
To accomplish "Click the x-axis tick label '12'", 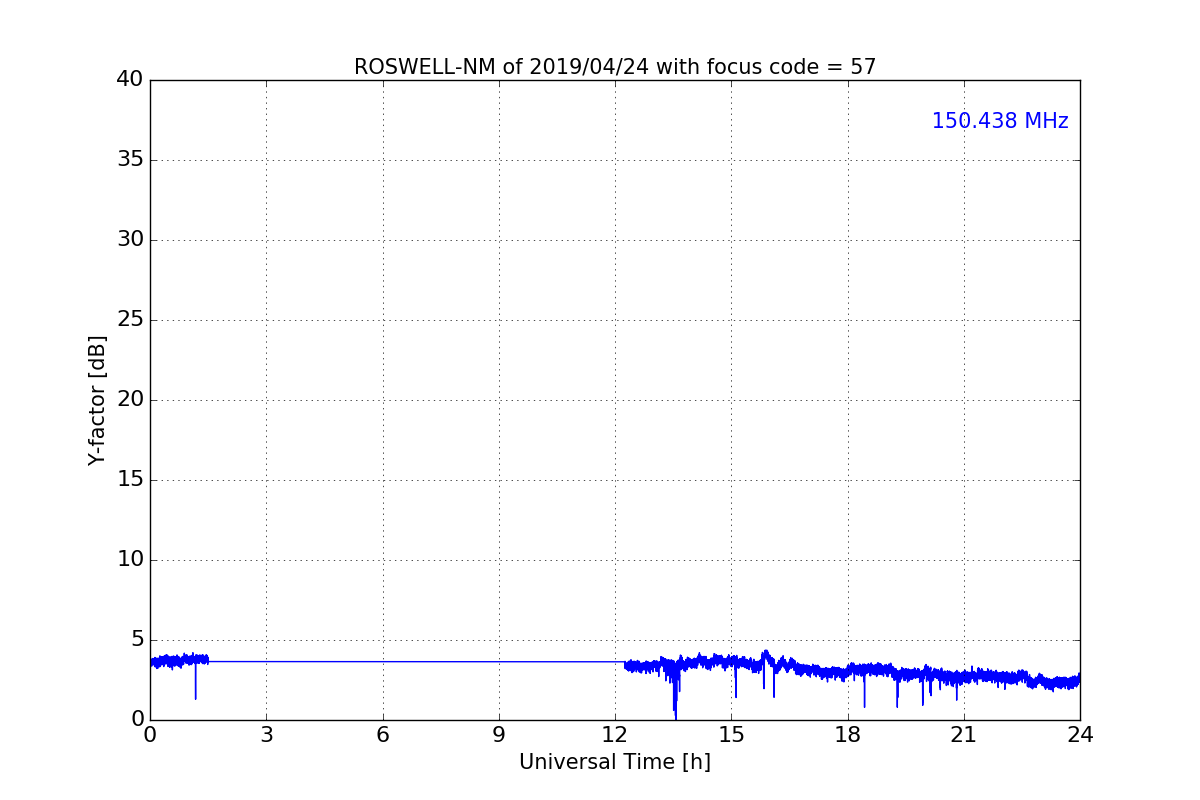I will (x=615, y=735).
